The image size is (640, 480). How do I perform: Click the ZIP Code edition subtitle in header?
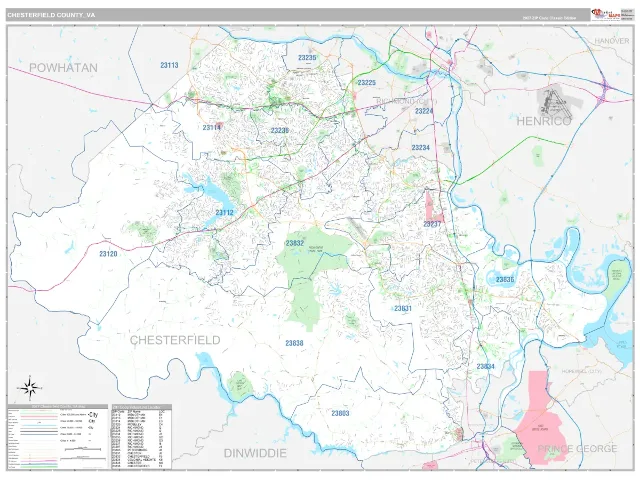pos(549,18)
